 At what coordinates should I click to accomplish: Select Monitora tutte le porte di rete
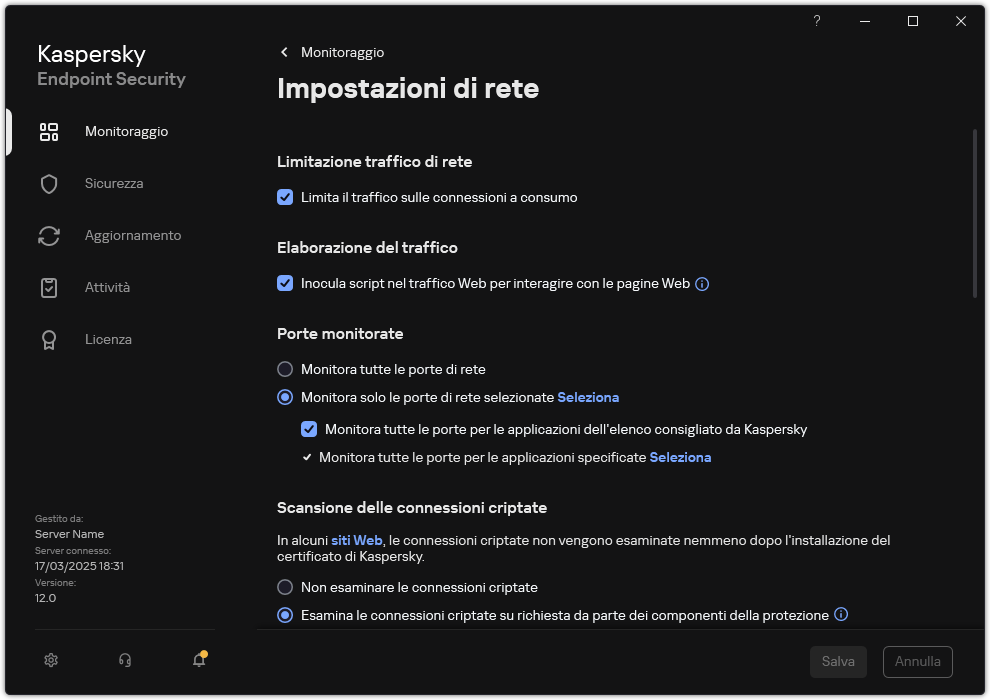click(x=285, y=369)
